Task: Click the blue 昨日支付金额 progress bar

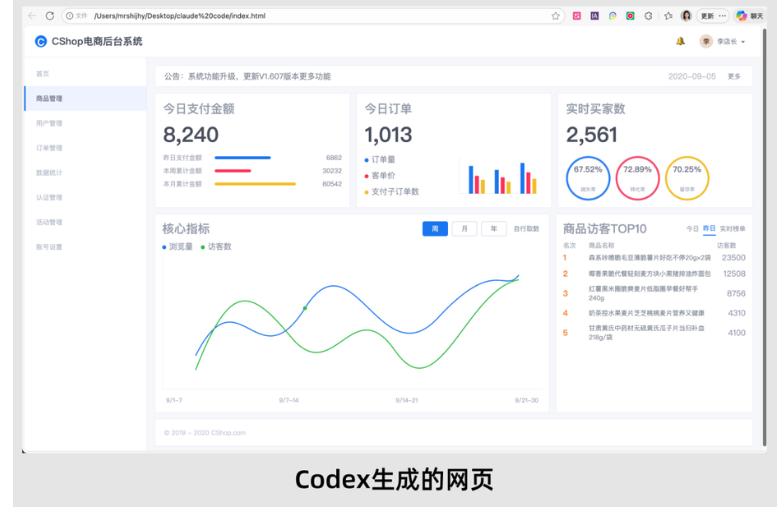Action: pos(243,158)
